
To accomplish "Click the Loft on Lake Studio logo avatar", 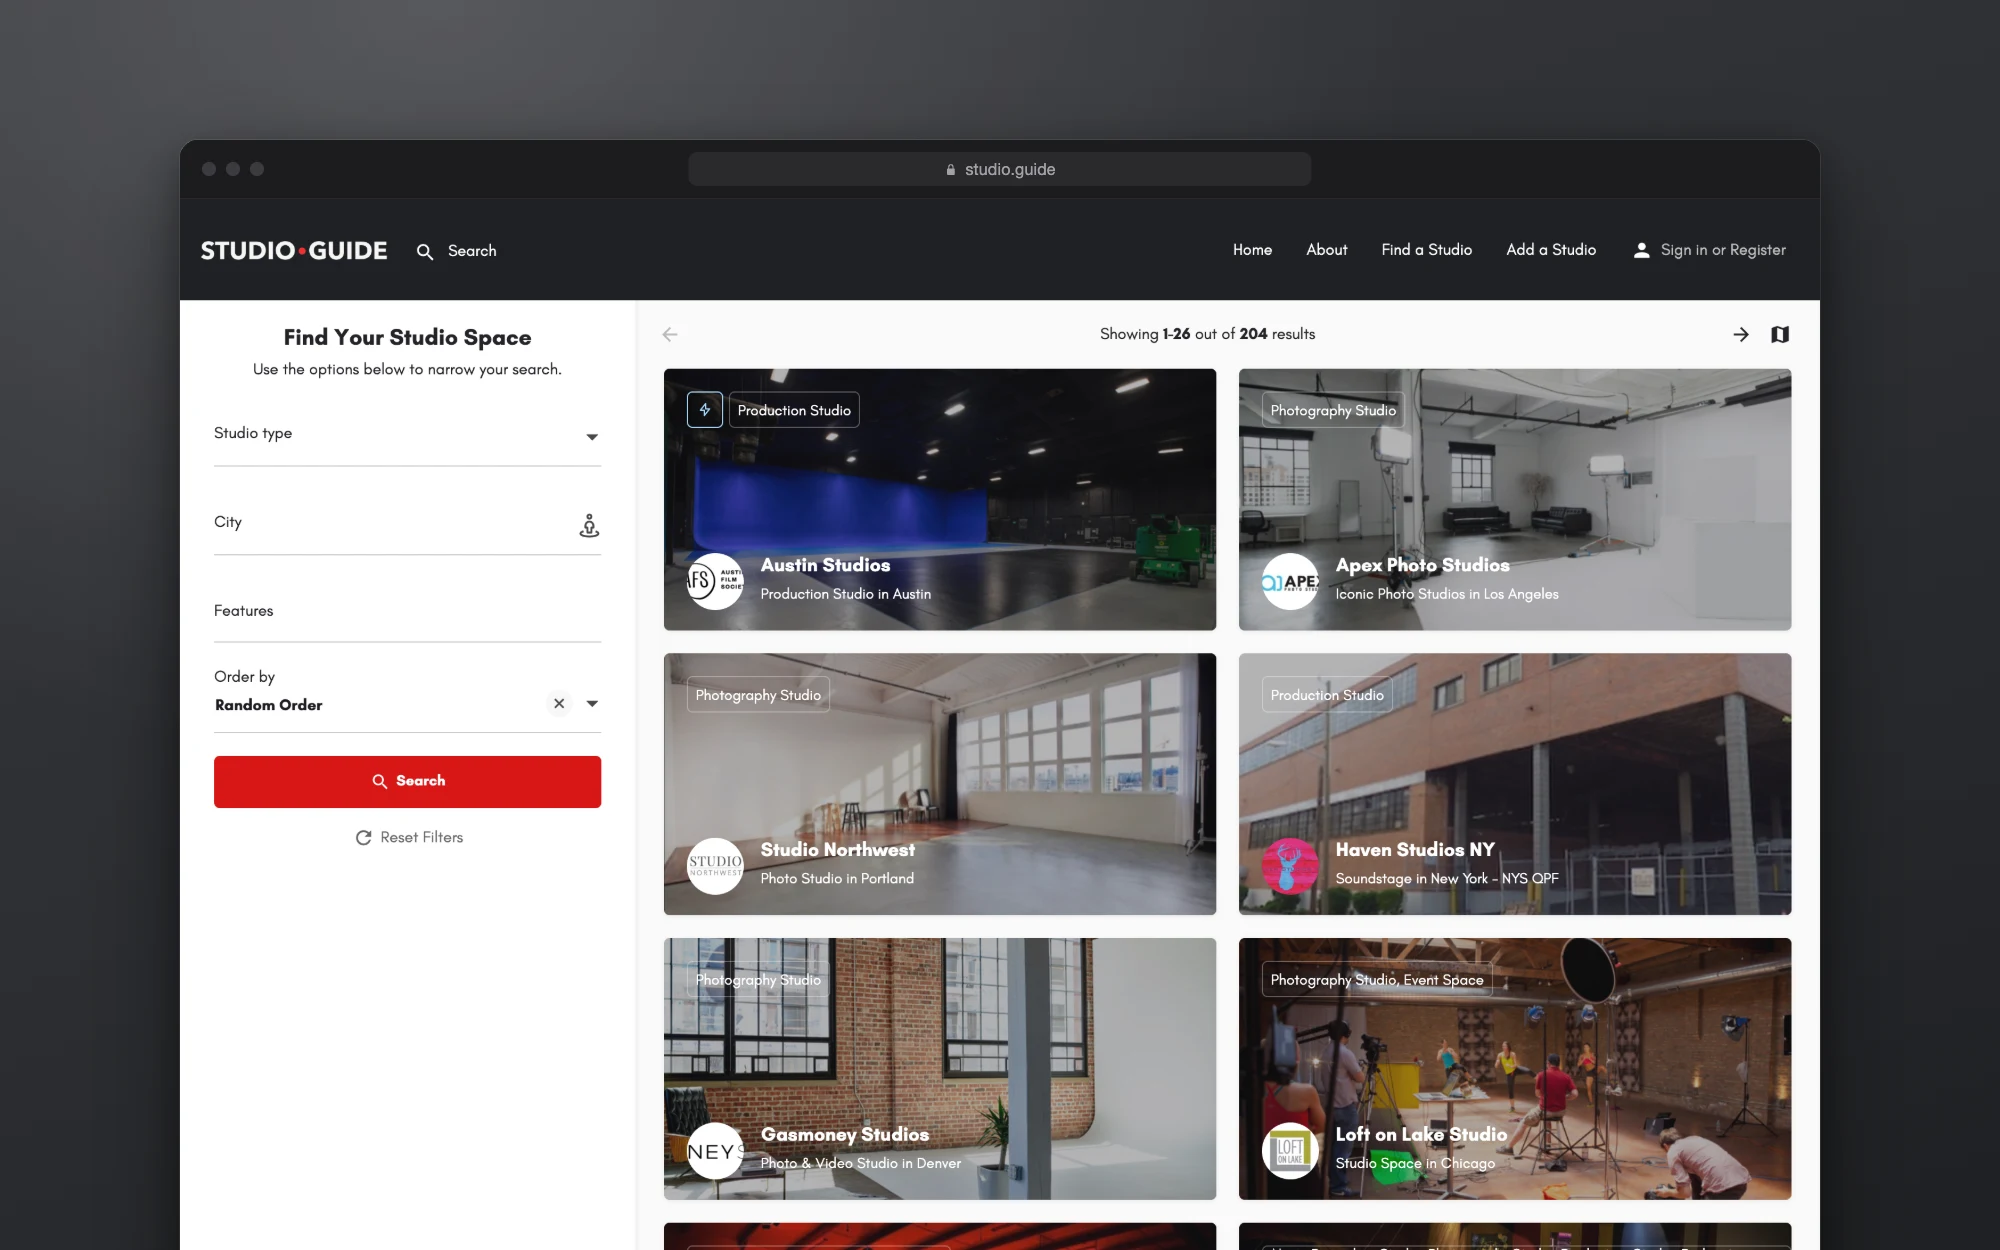I will click(x=1290, y=1151).
